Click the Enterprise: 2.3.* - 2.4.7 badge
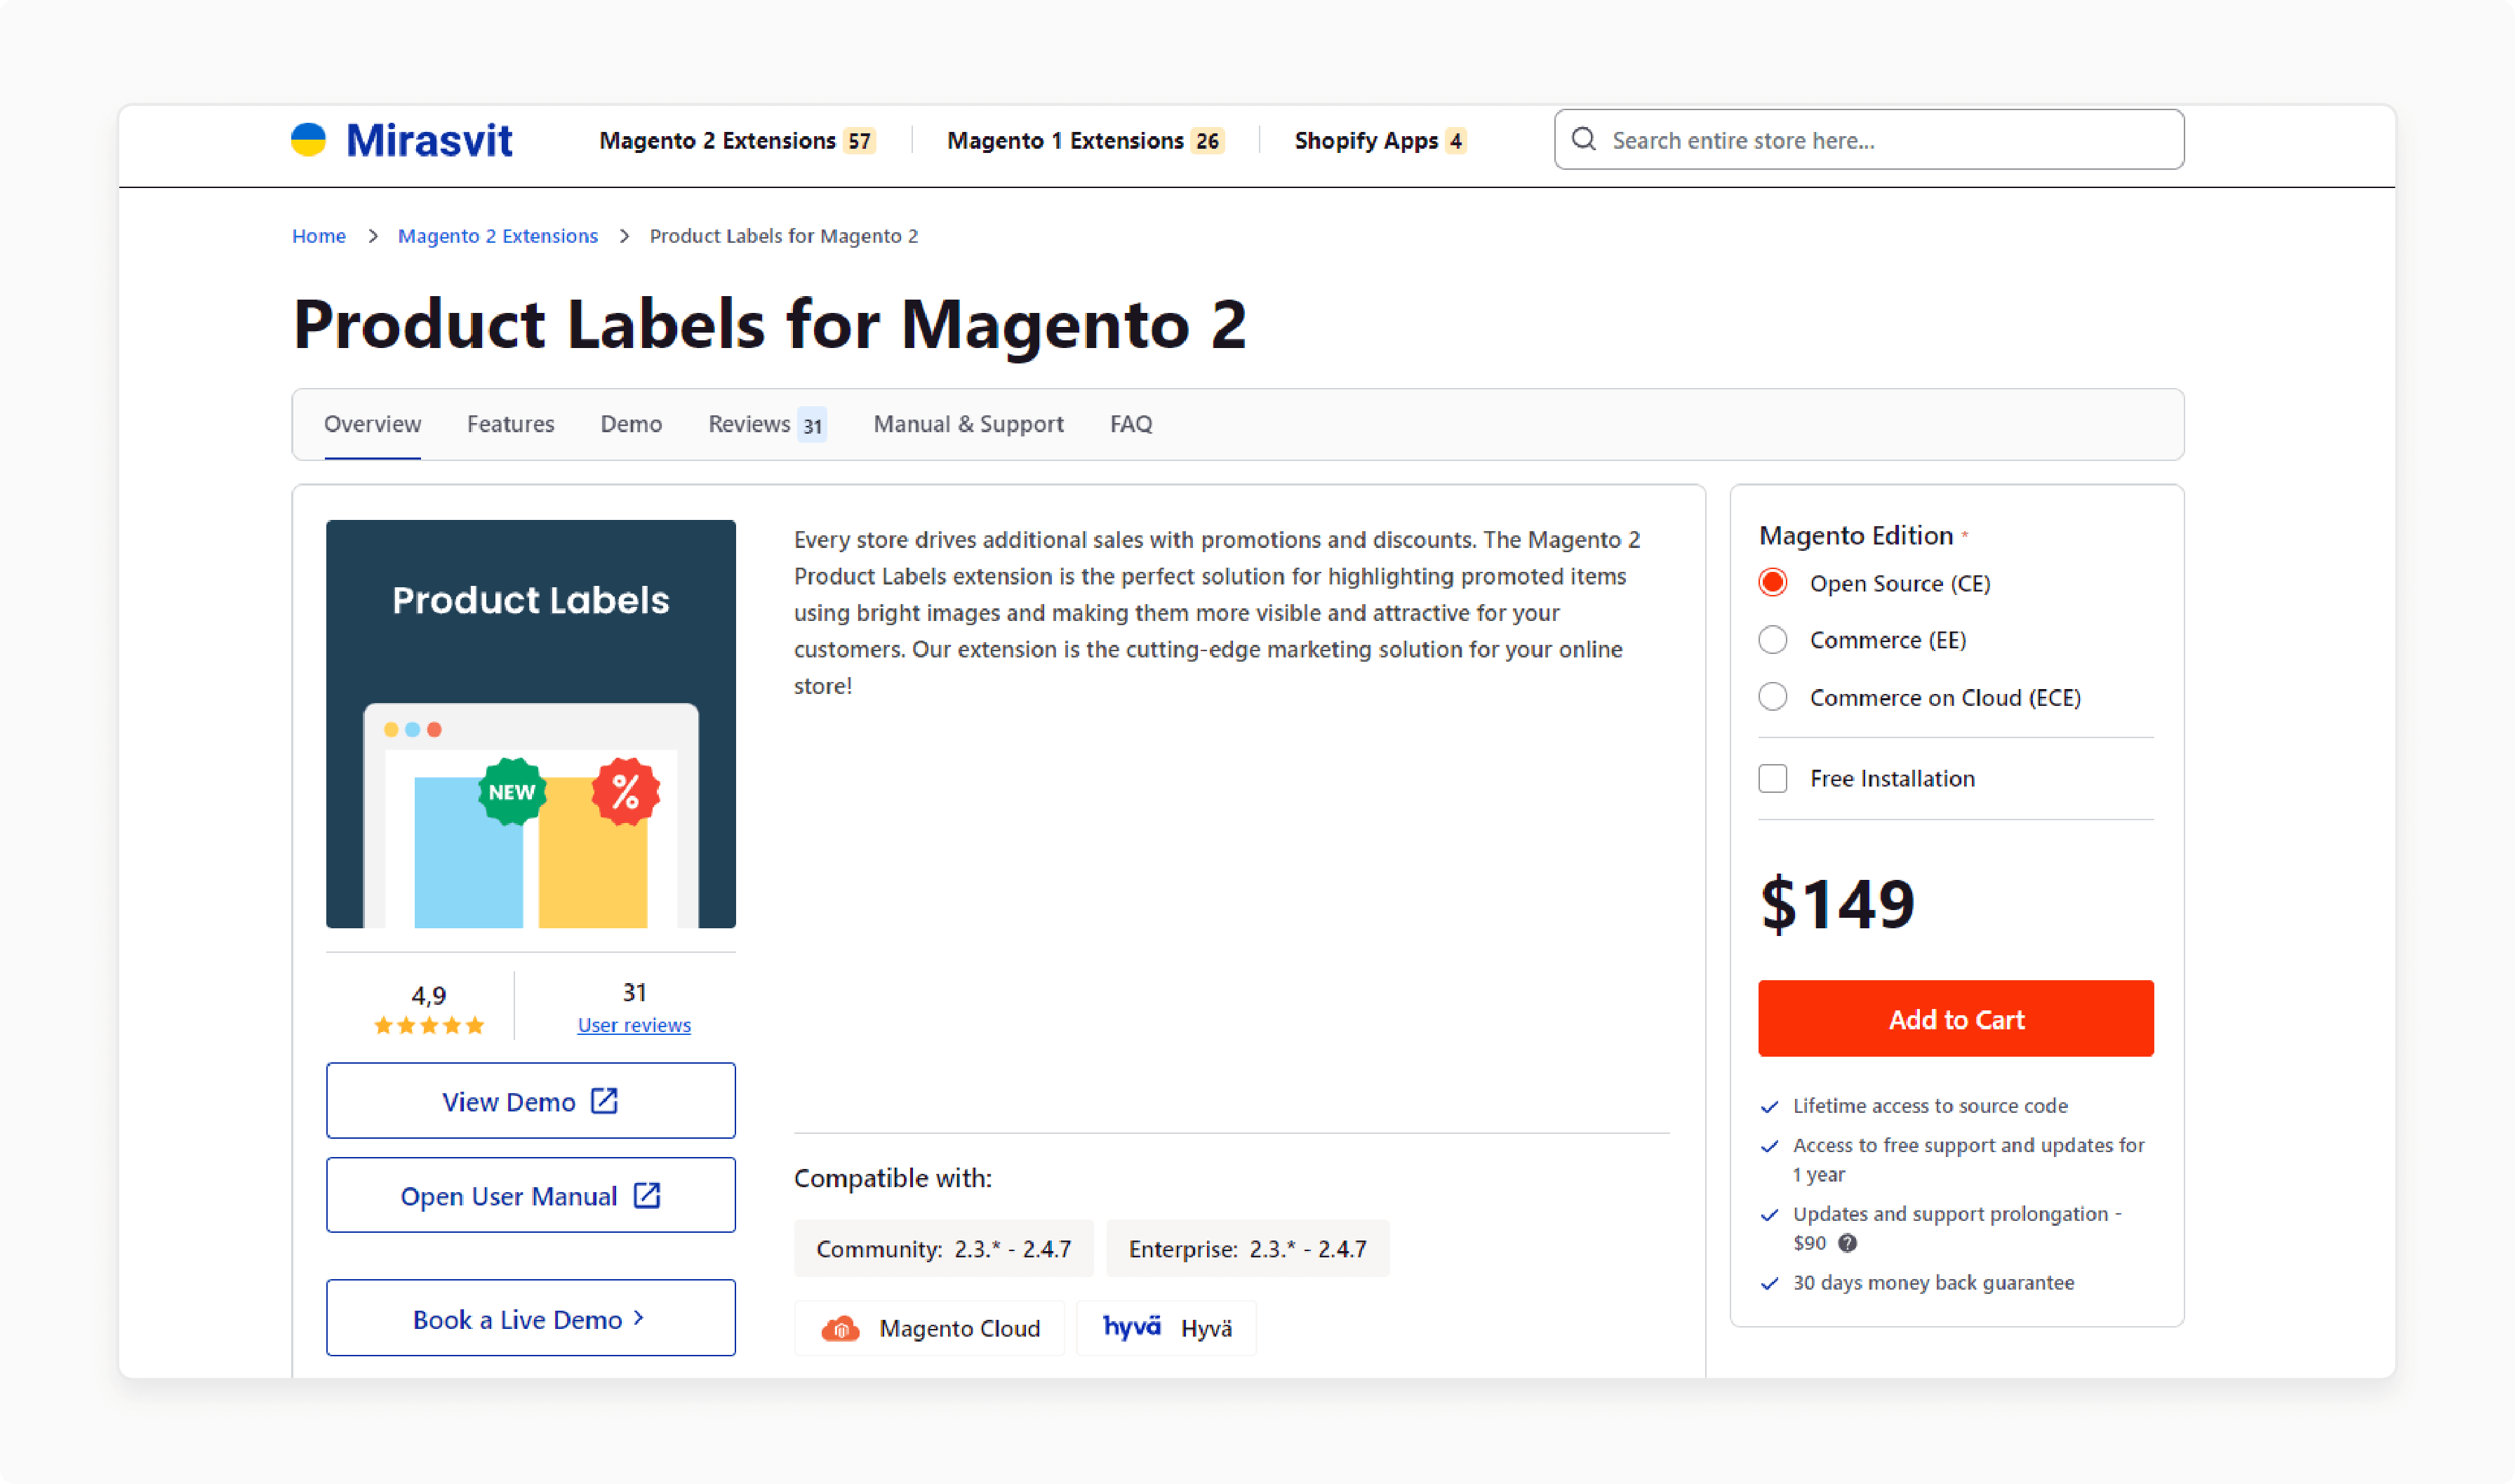The width and height of the screenshot is (2515, 1484). pyautogui.click(x=1247, y=1248)
